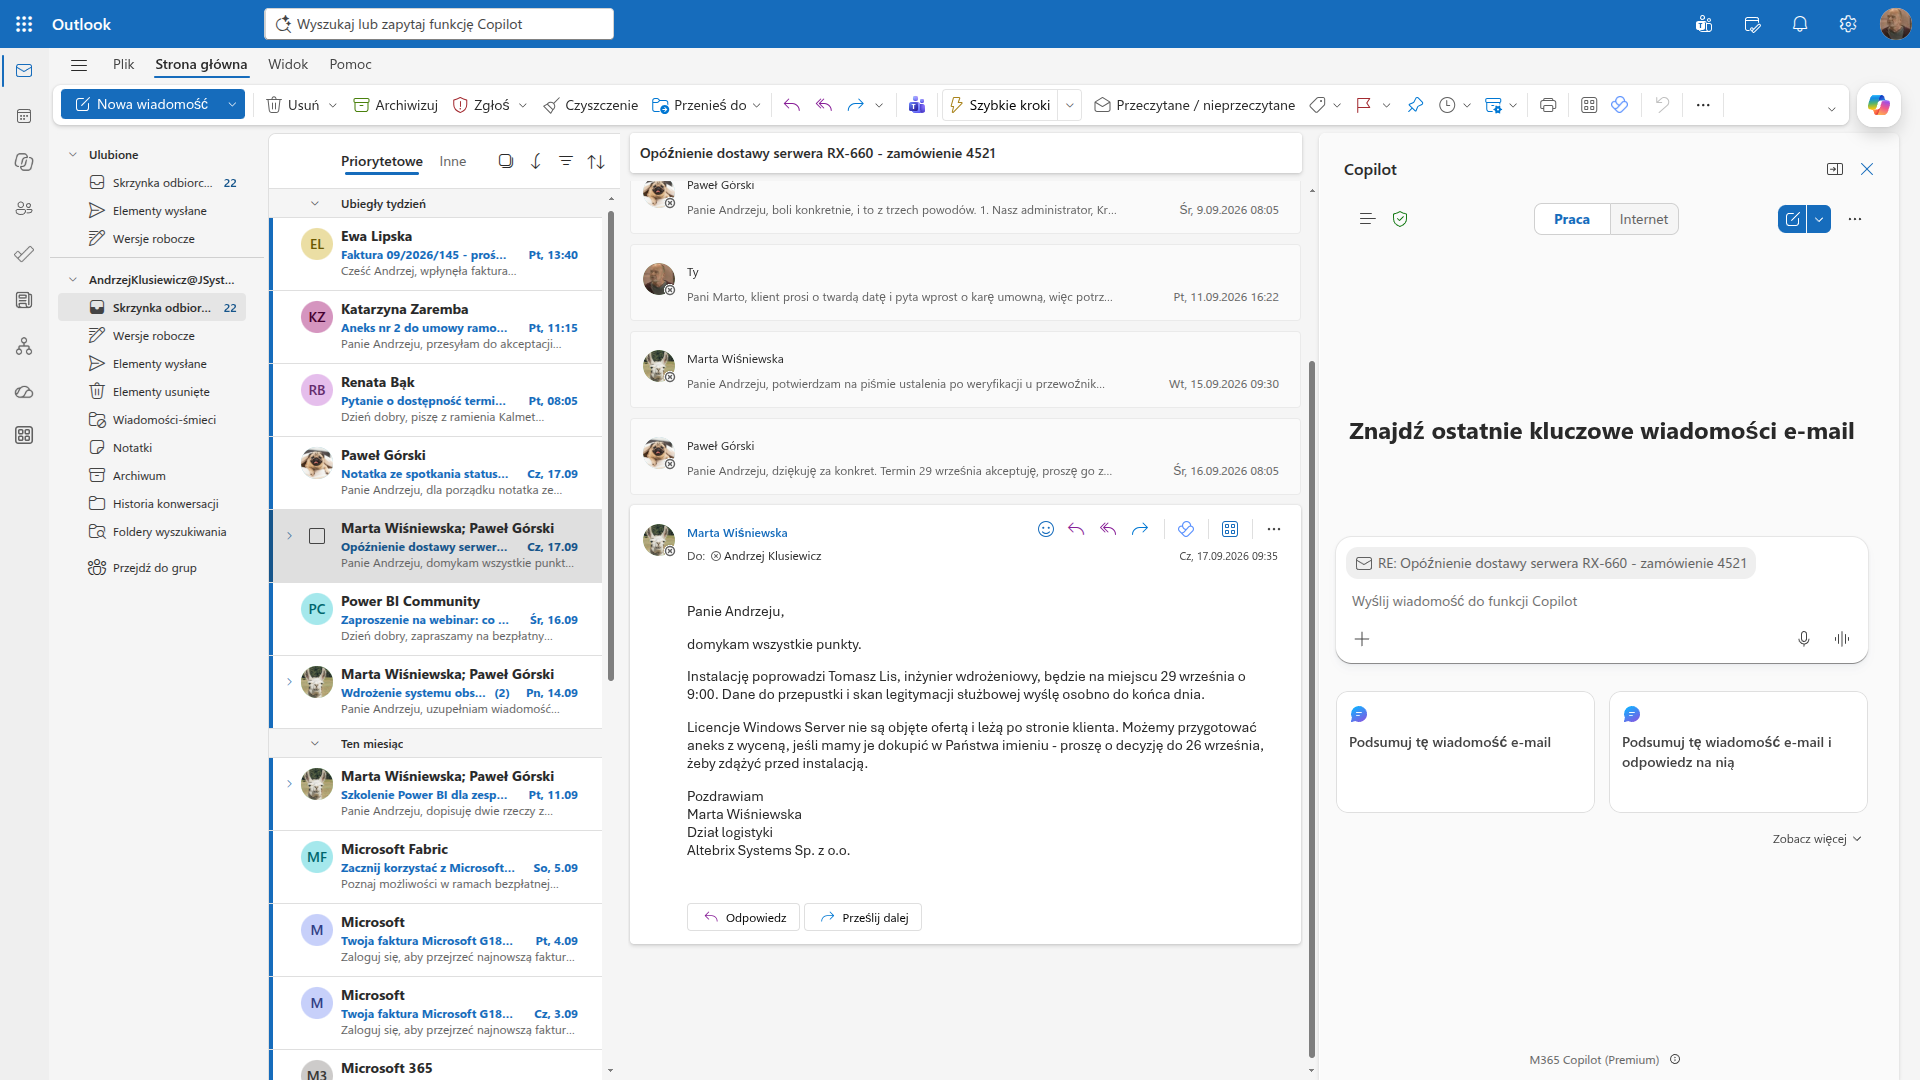Collapse Ubiegły tydzień group header
The width and height of the screenshot is (1920, 1080).
pos(314,204)
